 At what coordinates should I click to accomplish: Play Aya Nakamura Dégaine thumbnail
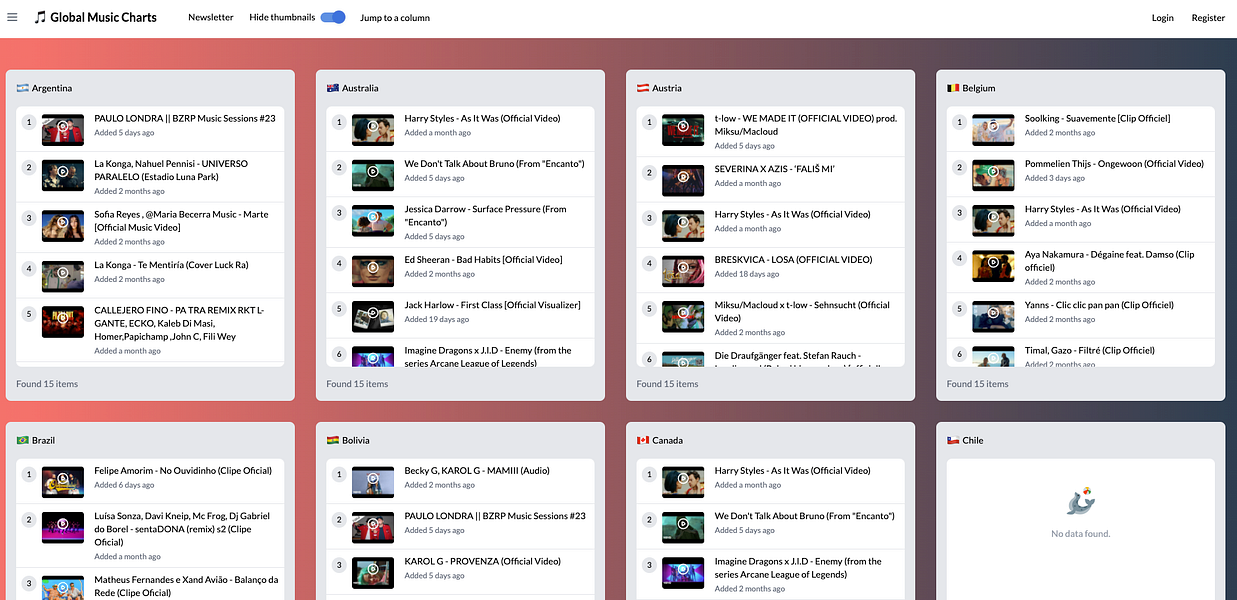[x=993, y=266]
